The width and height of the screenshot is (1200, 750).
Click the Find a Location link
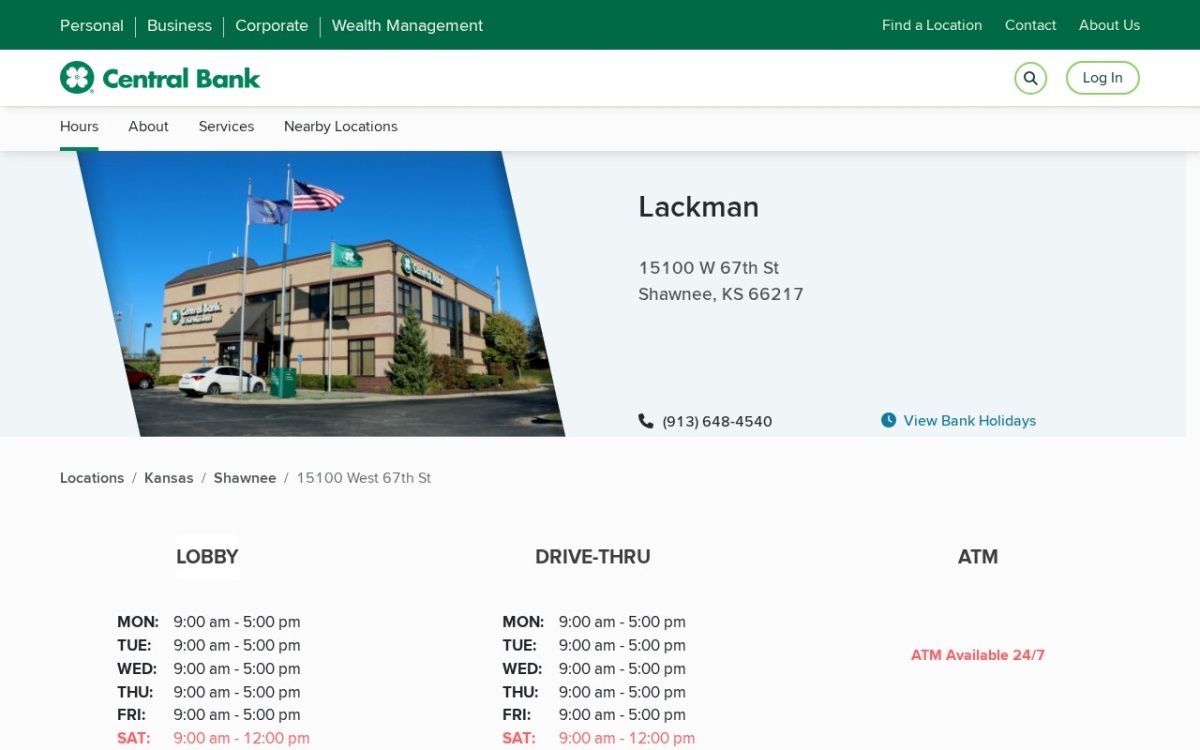(932, 25)
